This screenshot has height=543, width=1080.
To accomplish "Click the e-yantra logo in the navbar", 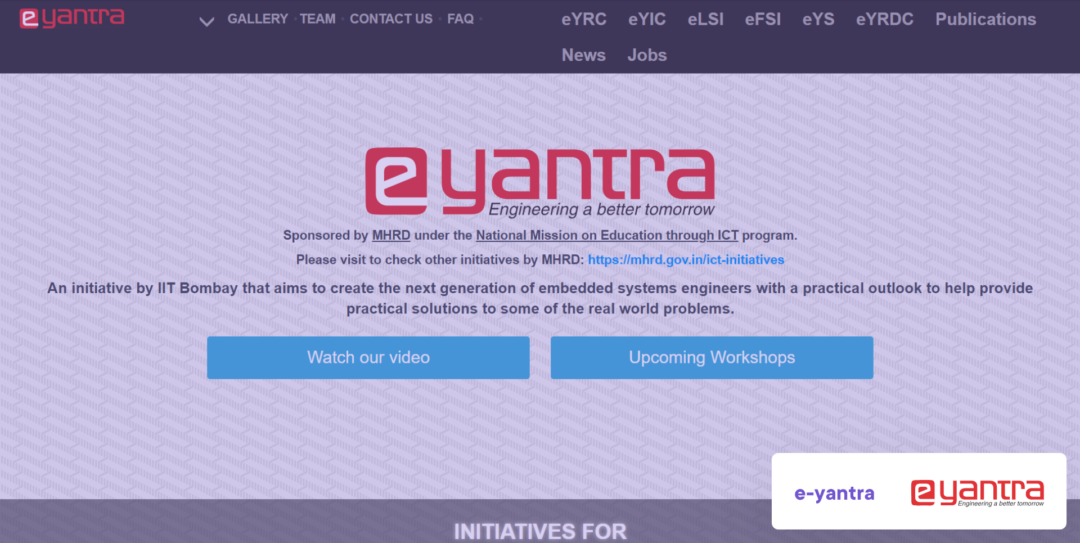I will [72, 18].
